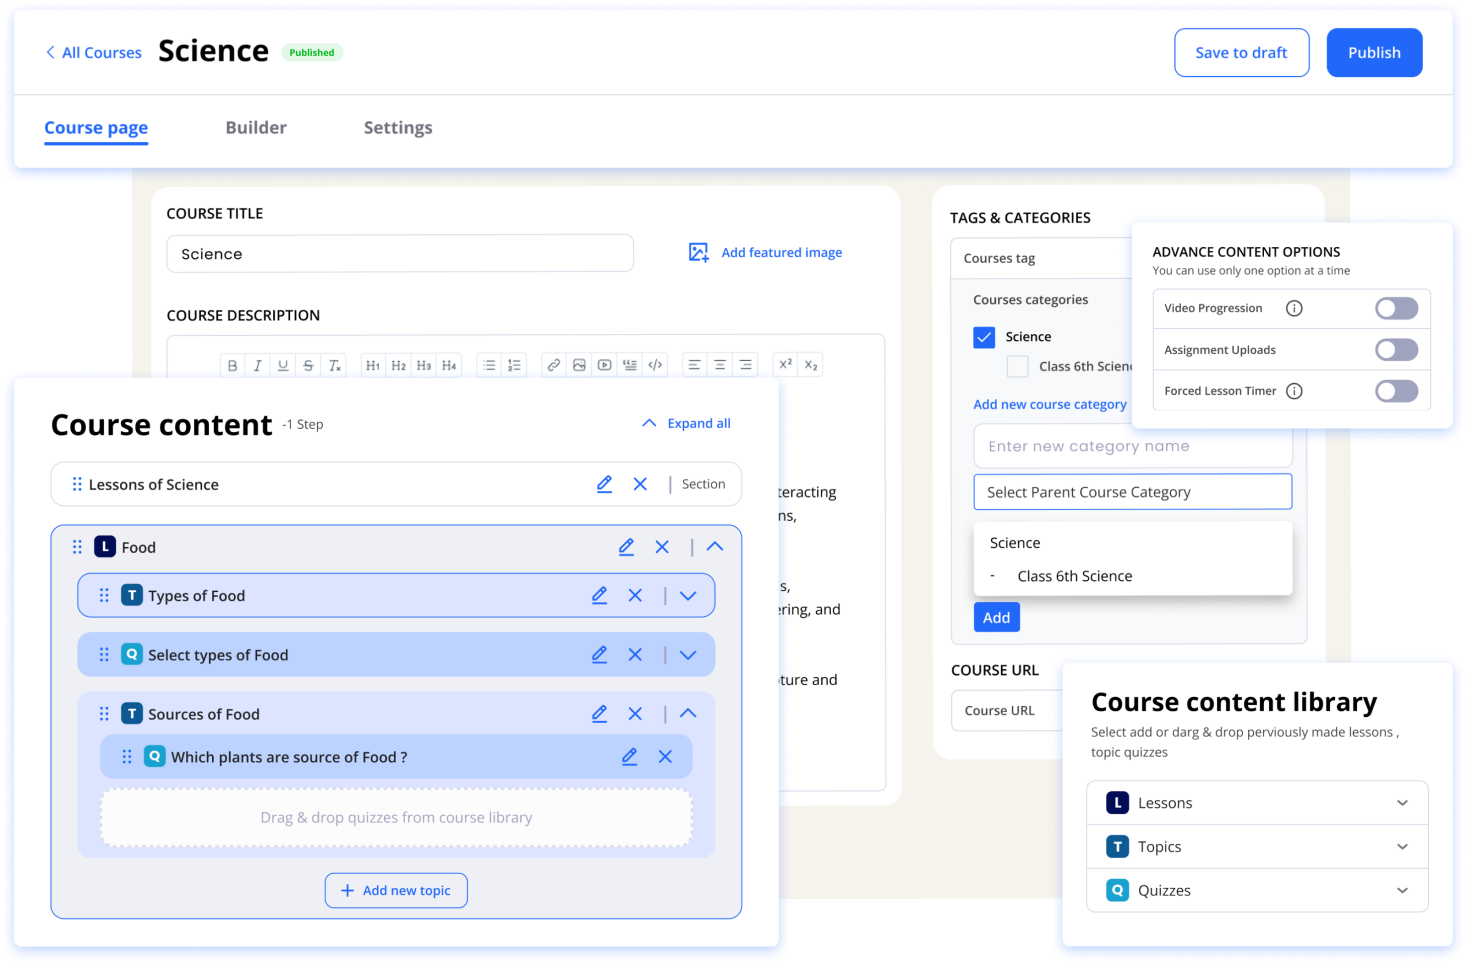The height and width of the screenshot is (964, 1466).
Task: Uncheck the Science category checkbox
Action: click(x=984, y=337)
